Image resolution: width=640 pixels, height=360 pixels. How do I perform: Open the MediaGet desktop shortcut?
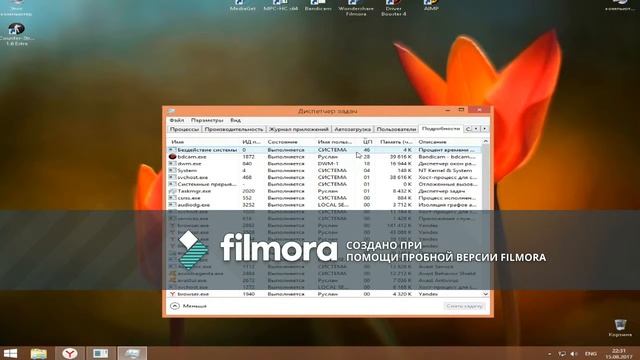(x=242, y=5)
